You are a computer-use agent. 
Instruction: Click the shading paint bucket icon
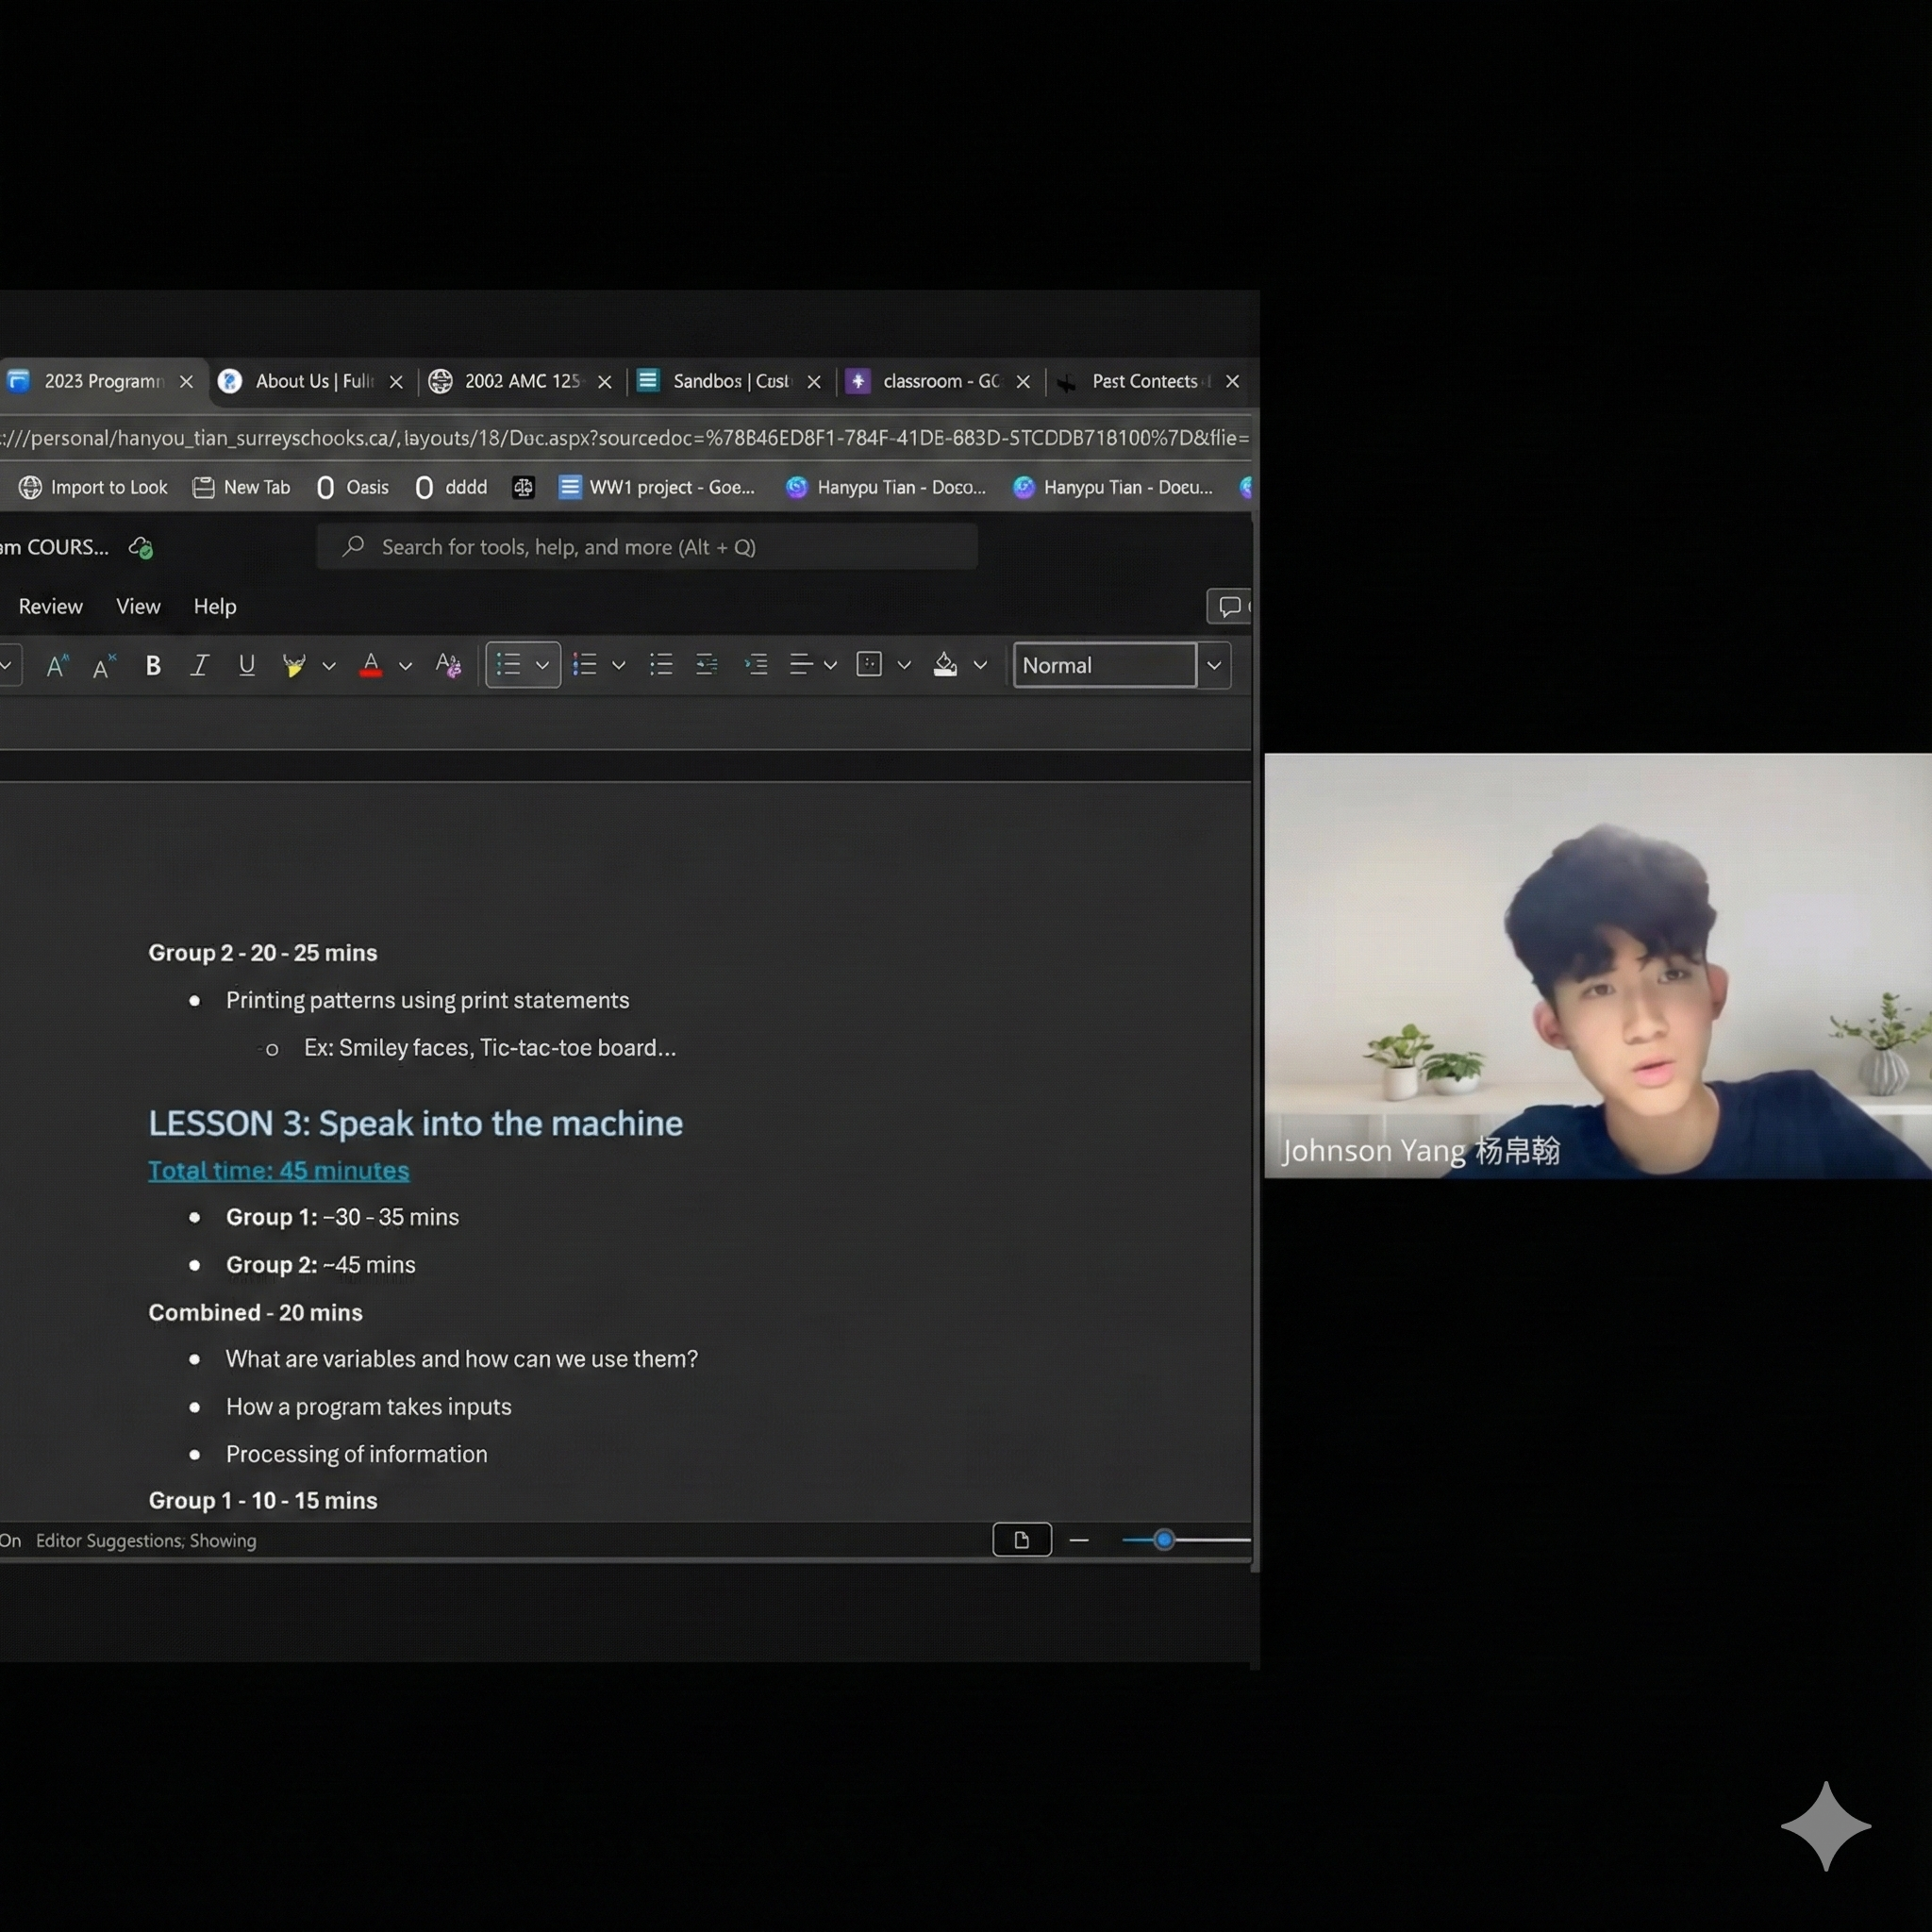coord(945,665)
